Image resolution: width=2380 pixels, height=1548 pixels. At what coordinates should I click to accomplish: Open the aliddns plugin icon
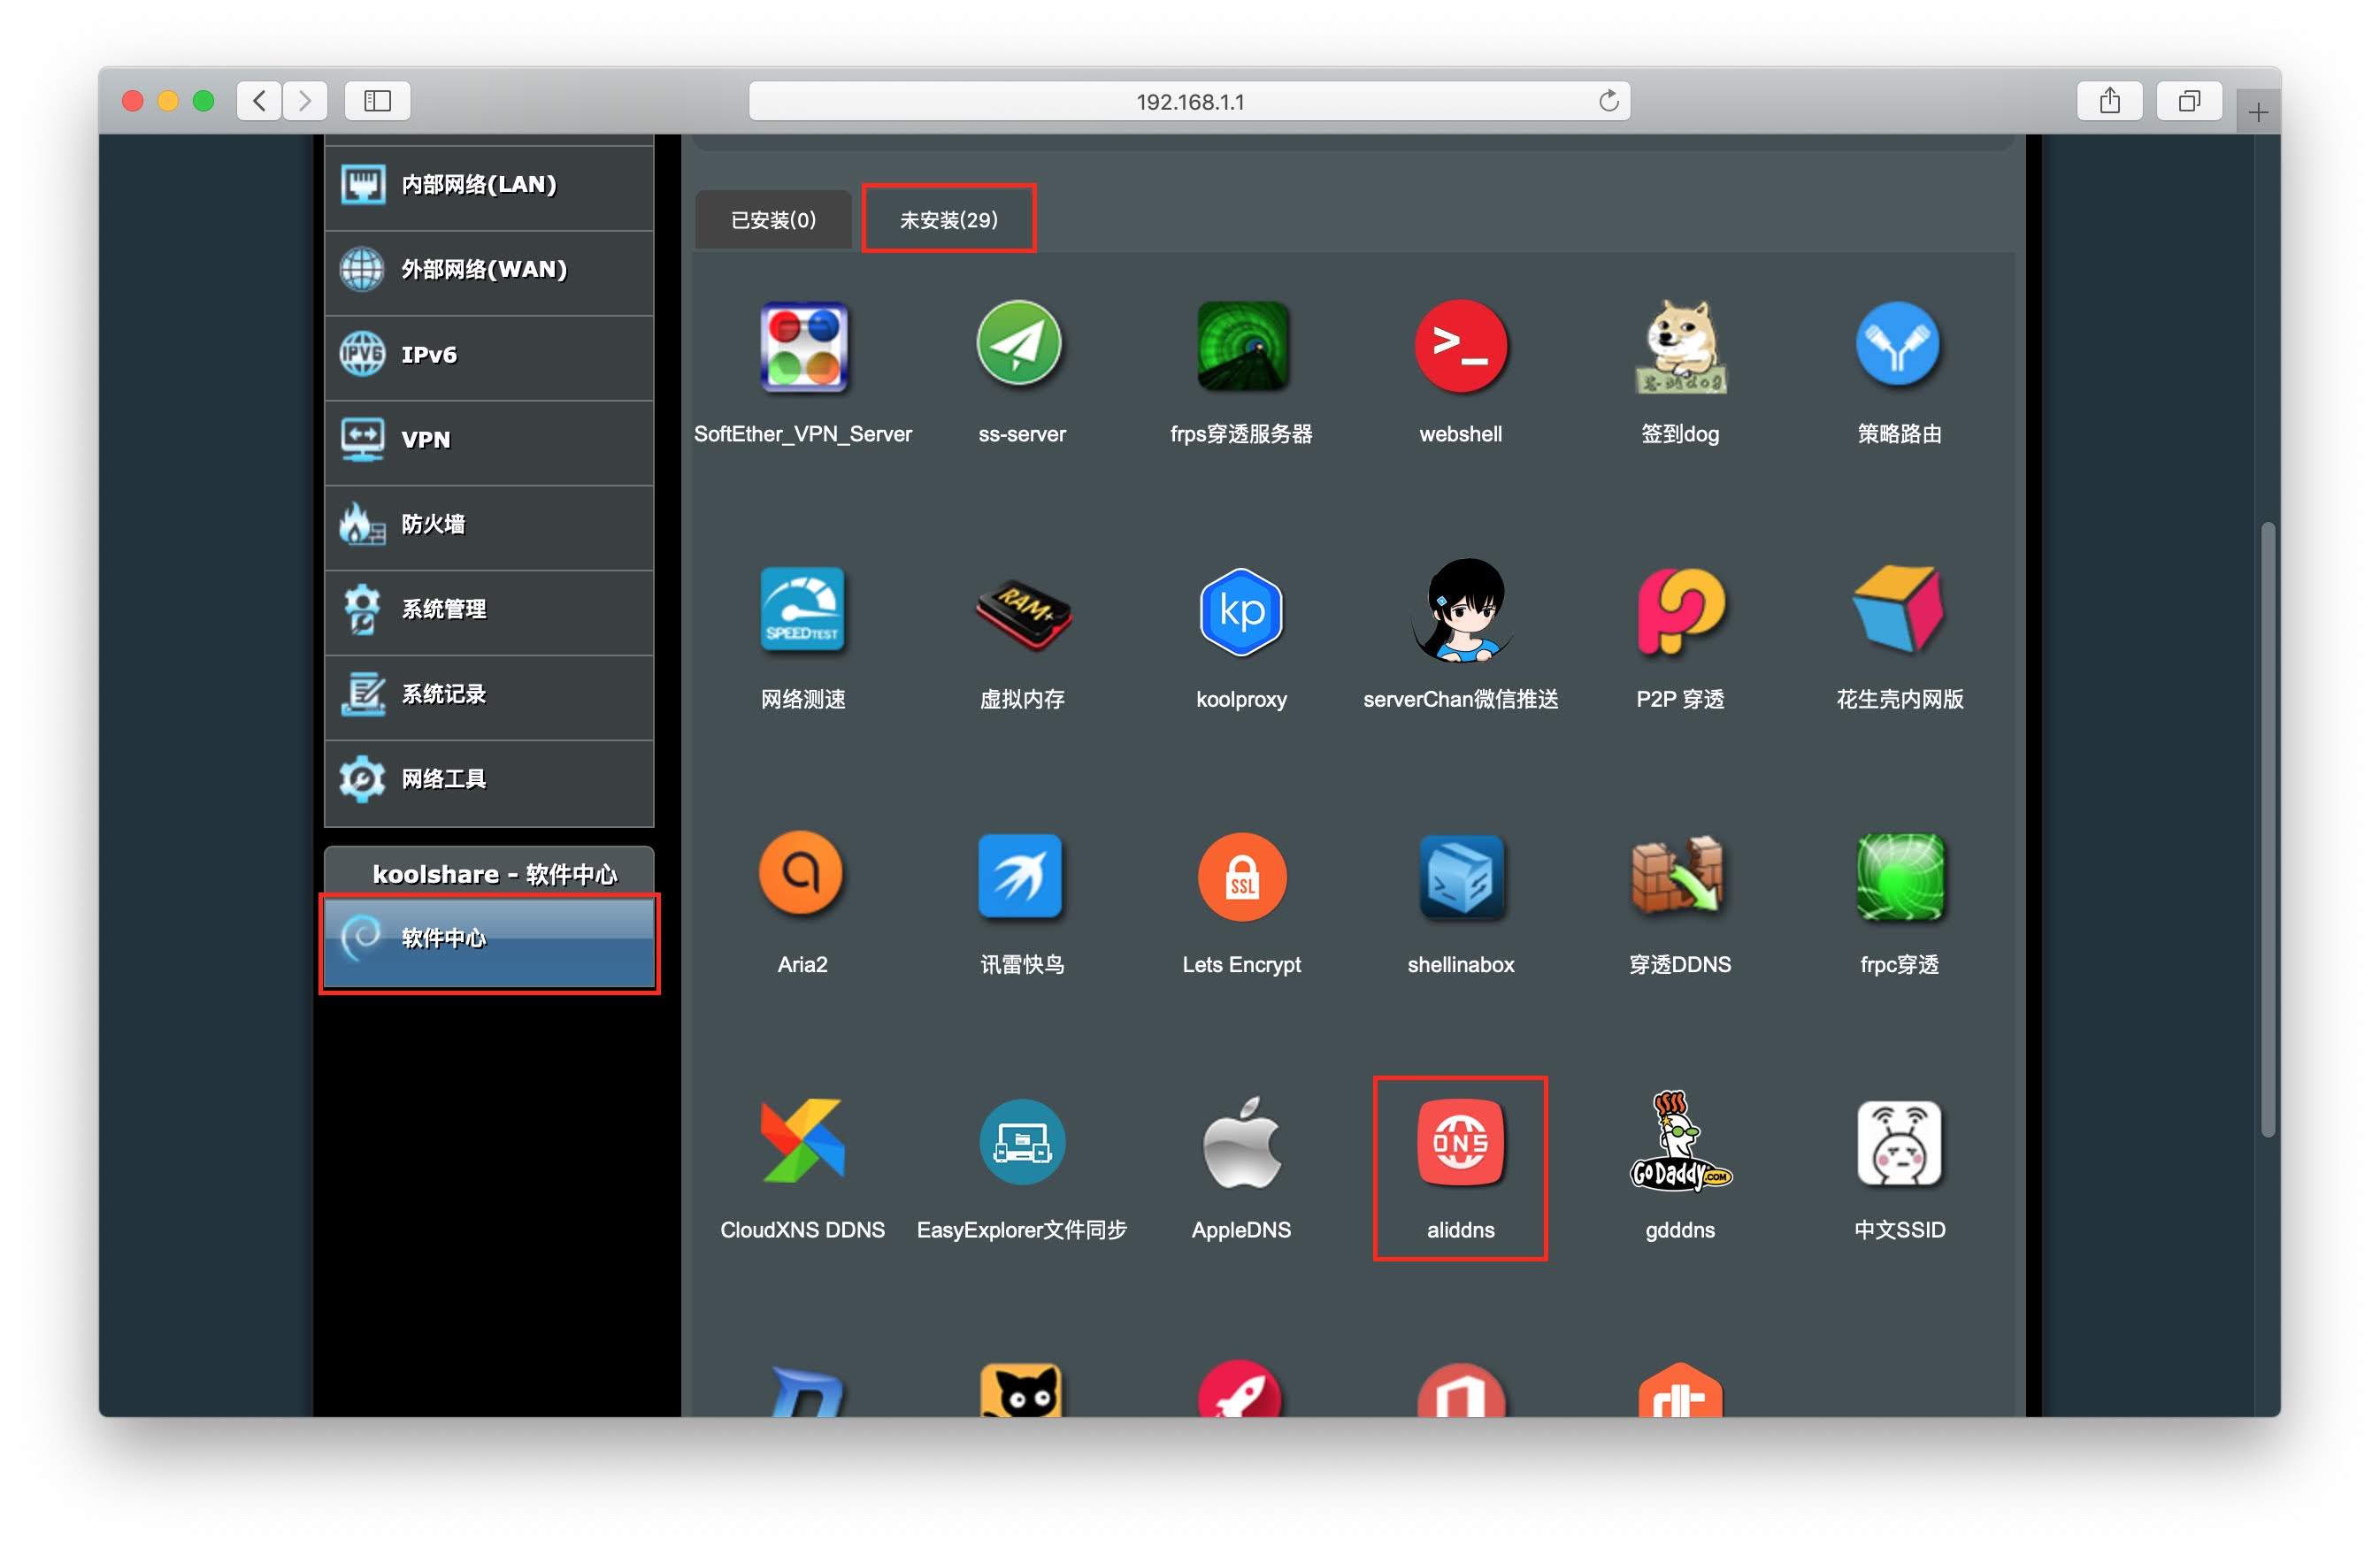point(1460,1142)
